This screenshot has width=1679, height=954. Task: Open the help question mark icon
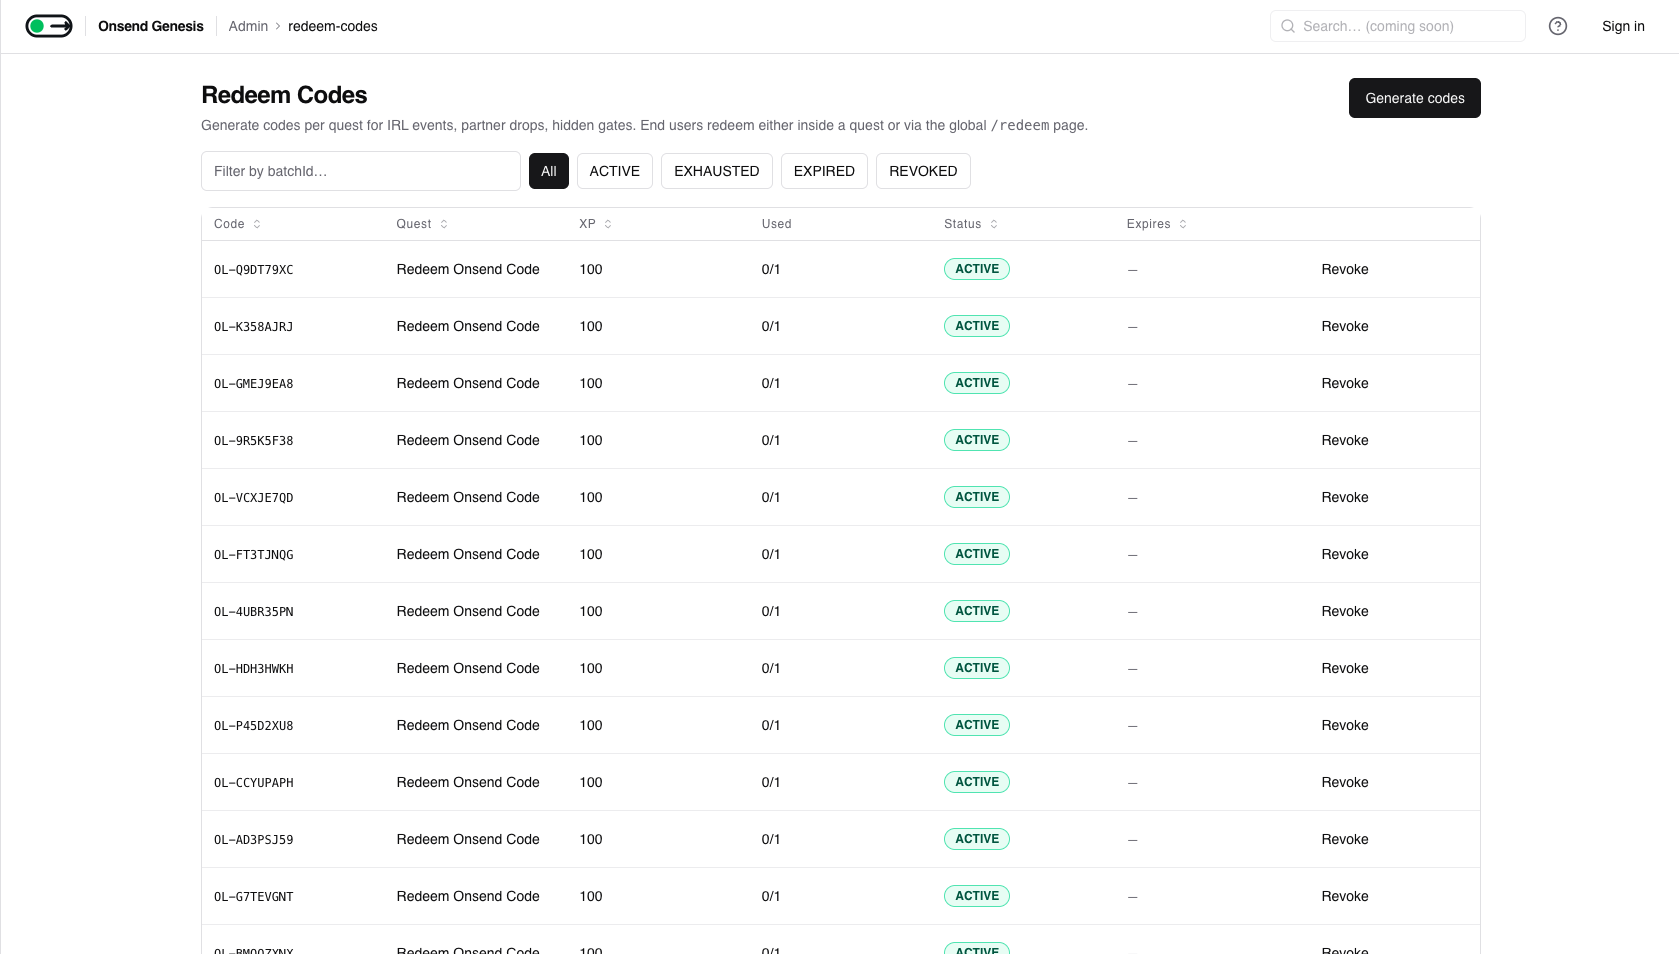(x=1558, y=26)
